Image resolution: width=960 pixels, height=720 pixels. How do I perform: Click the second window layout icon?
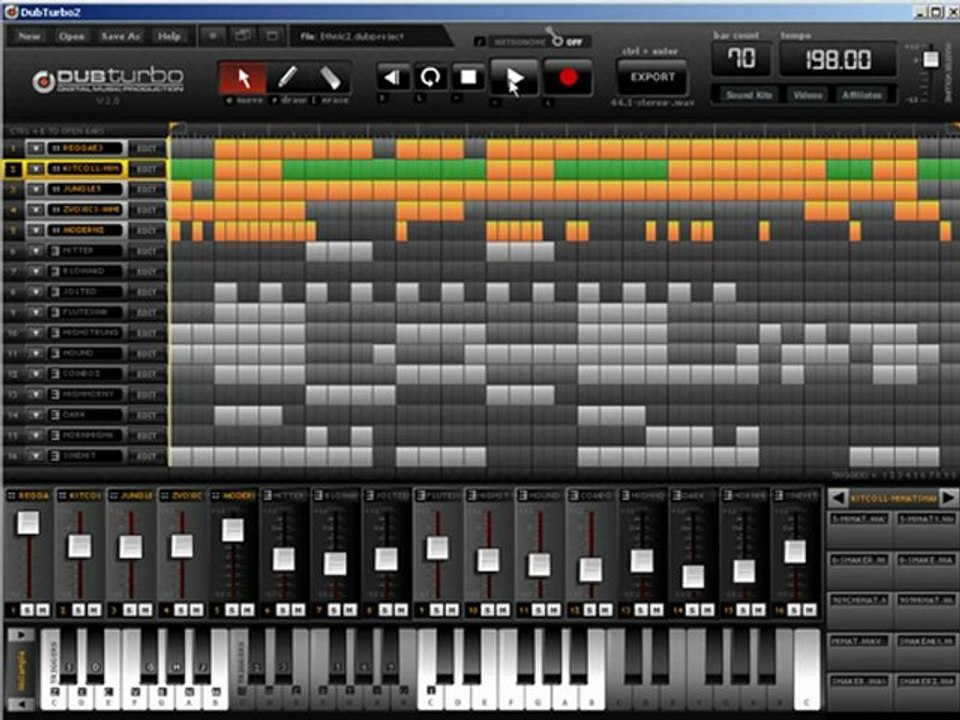pos(243,36)
